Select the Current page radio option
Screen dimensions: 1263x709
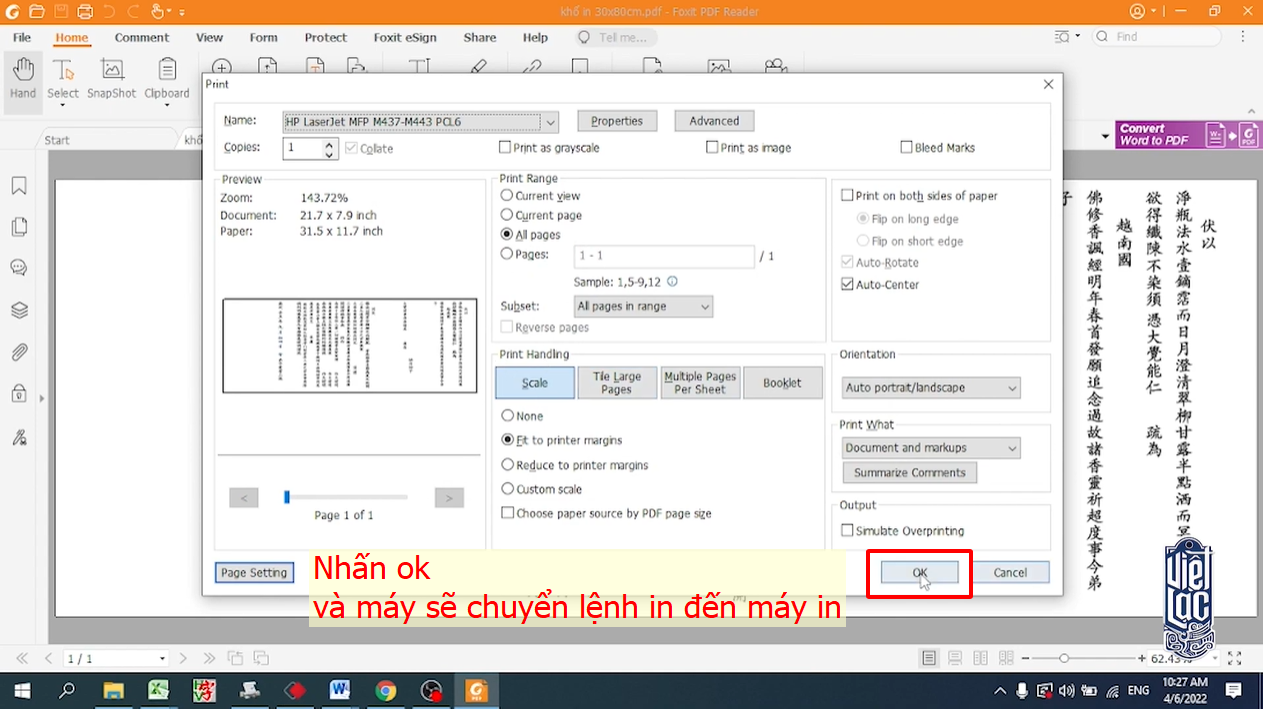pos(507,215)
